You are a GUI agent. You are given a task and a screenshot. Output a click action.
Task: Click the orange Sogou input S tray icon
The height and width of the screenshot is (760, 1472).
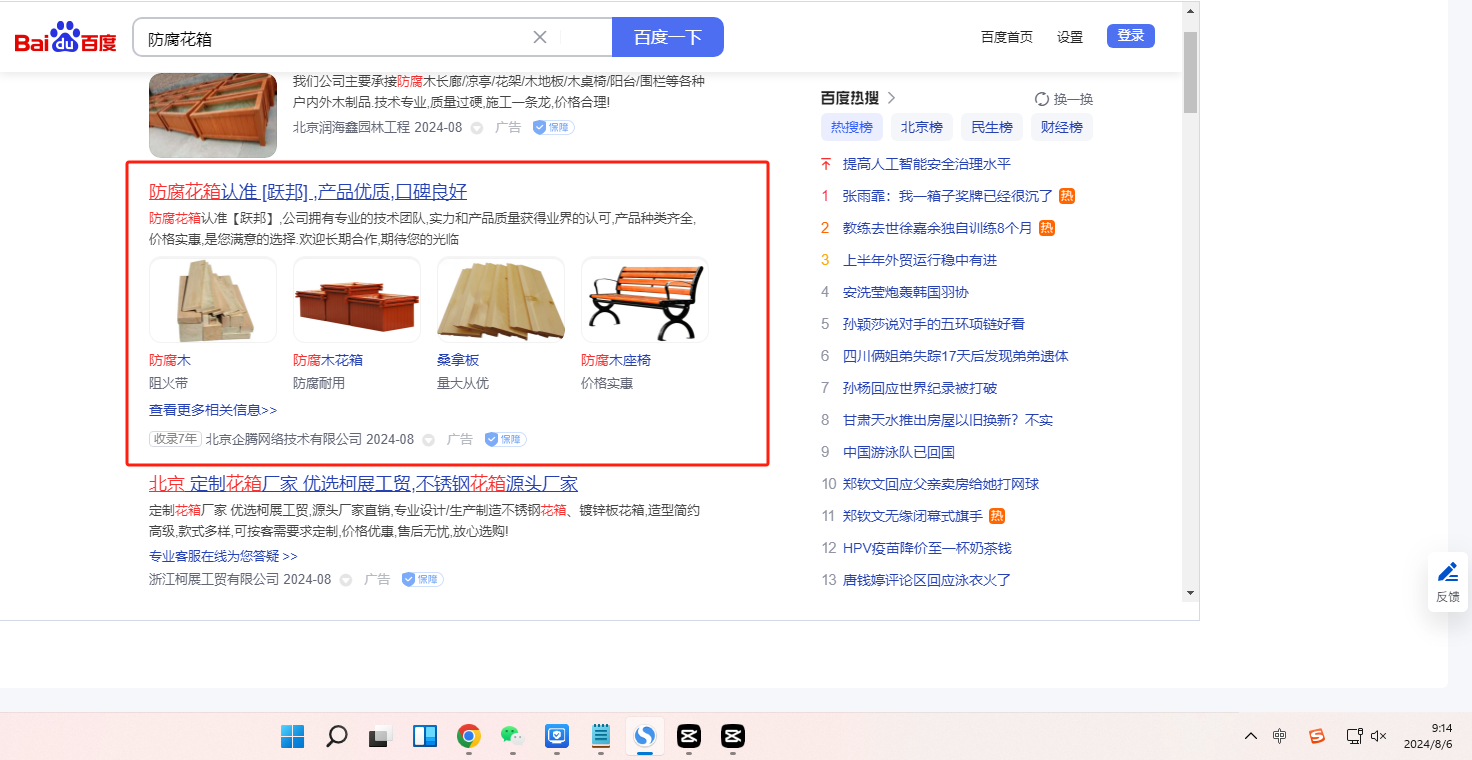point(1317,736)
